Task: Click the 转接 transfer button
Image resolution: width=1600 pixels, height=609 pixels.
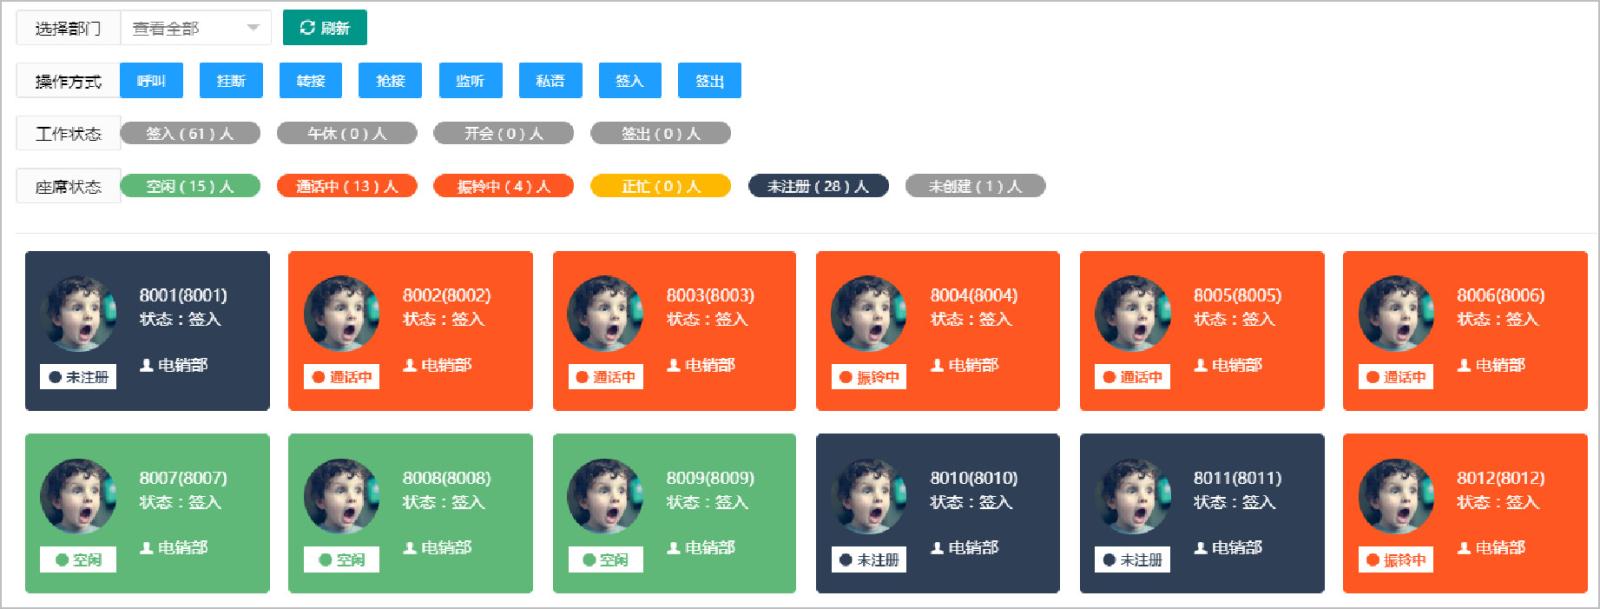Action: (310, 81)
